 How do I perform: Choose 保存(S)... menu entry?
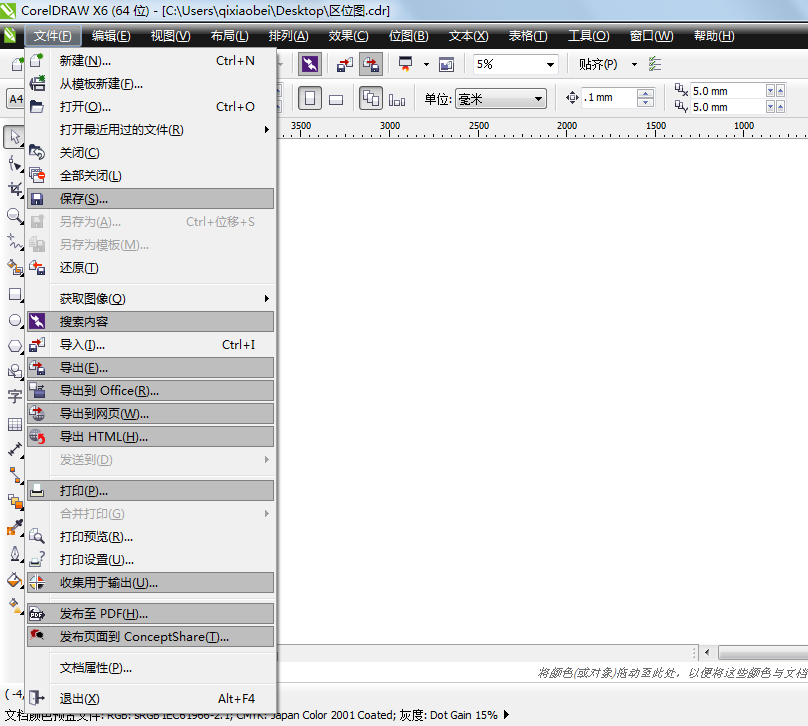coord(150,198)
